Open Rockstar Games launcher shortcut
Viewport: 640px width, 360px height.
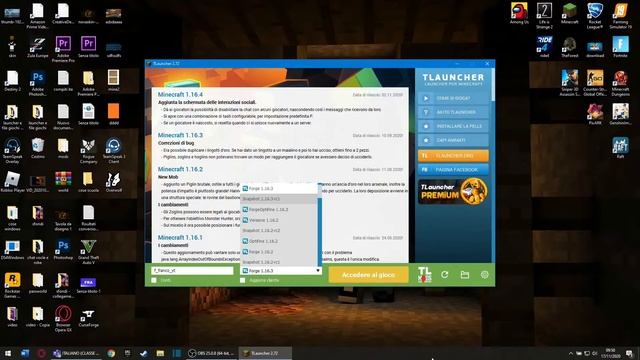pyautogui.click(x=12, y=285)
